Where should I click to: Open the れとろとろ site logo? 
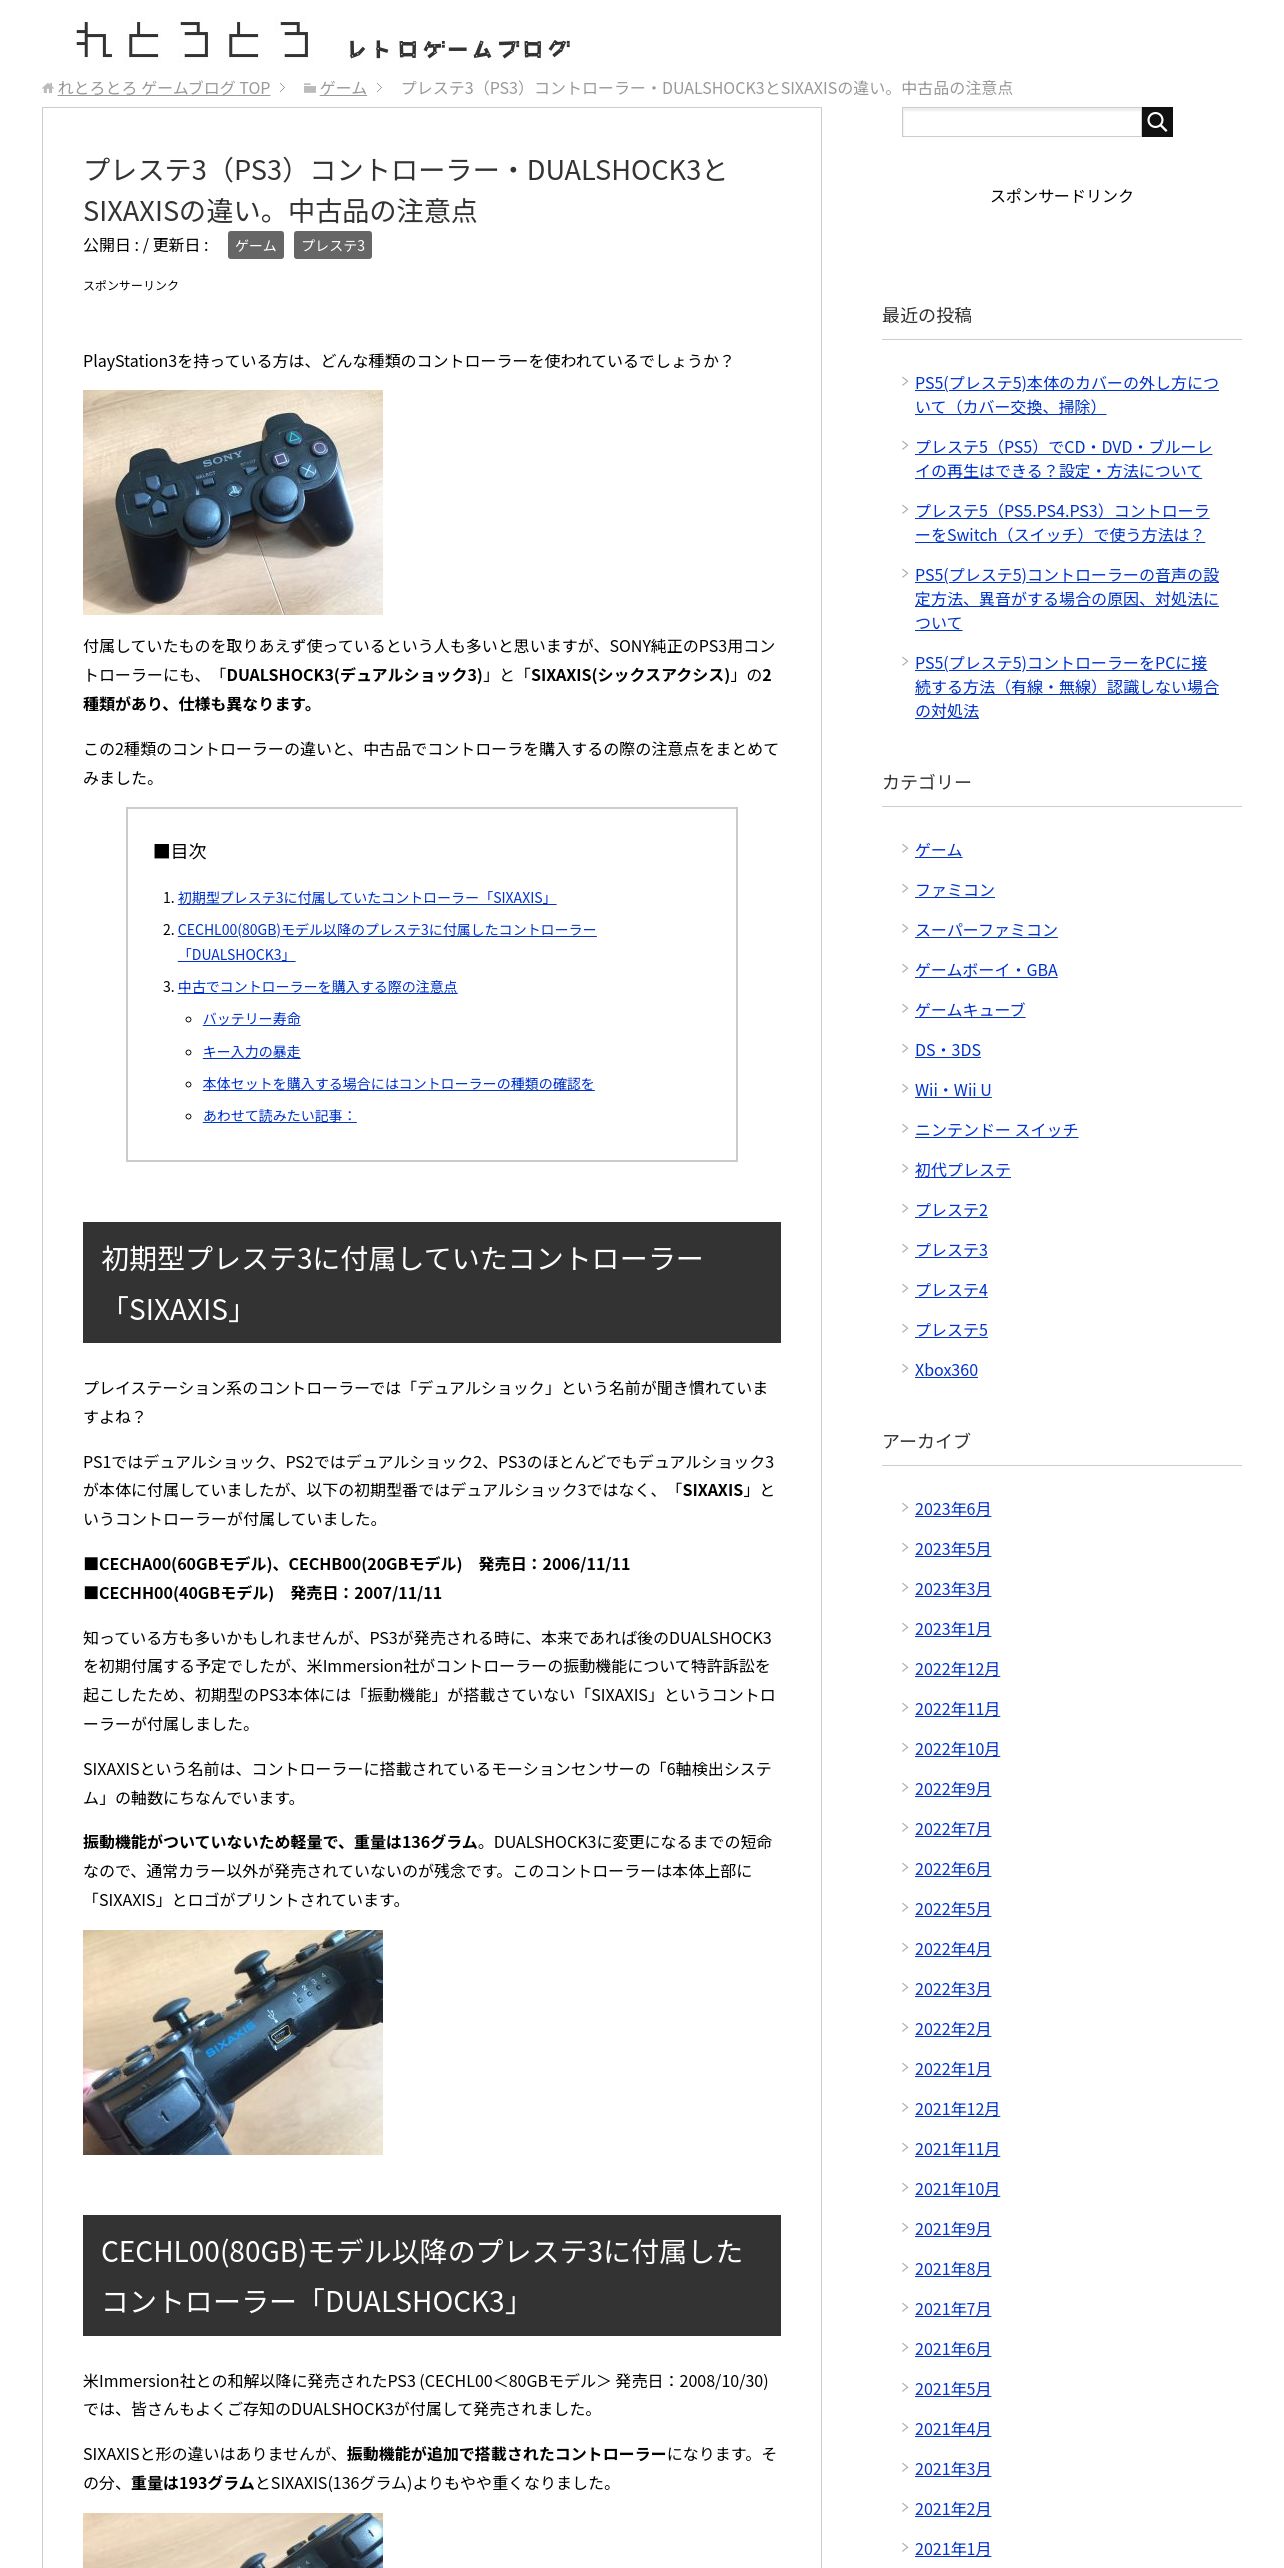pyautogui.click(x=323, y=42)
